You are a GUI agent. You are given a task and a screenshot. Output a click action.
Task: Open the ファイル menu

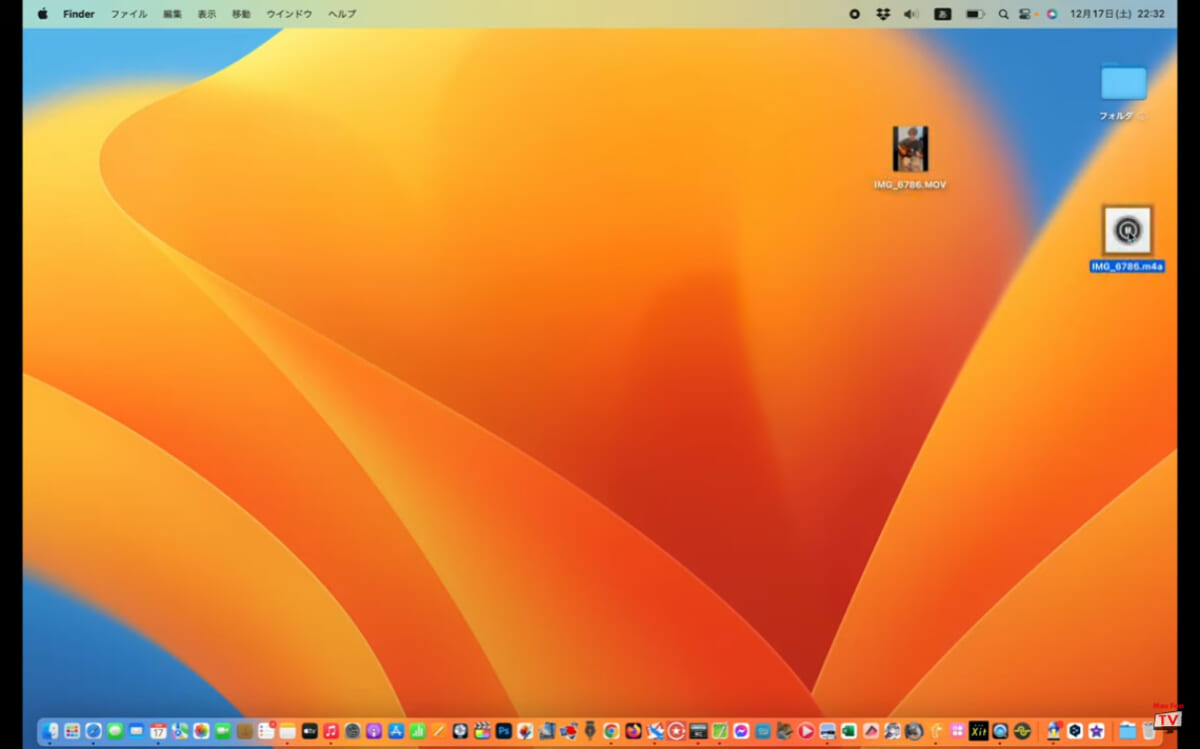point(128,14)
